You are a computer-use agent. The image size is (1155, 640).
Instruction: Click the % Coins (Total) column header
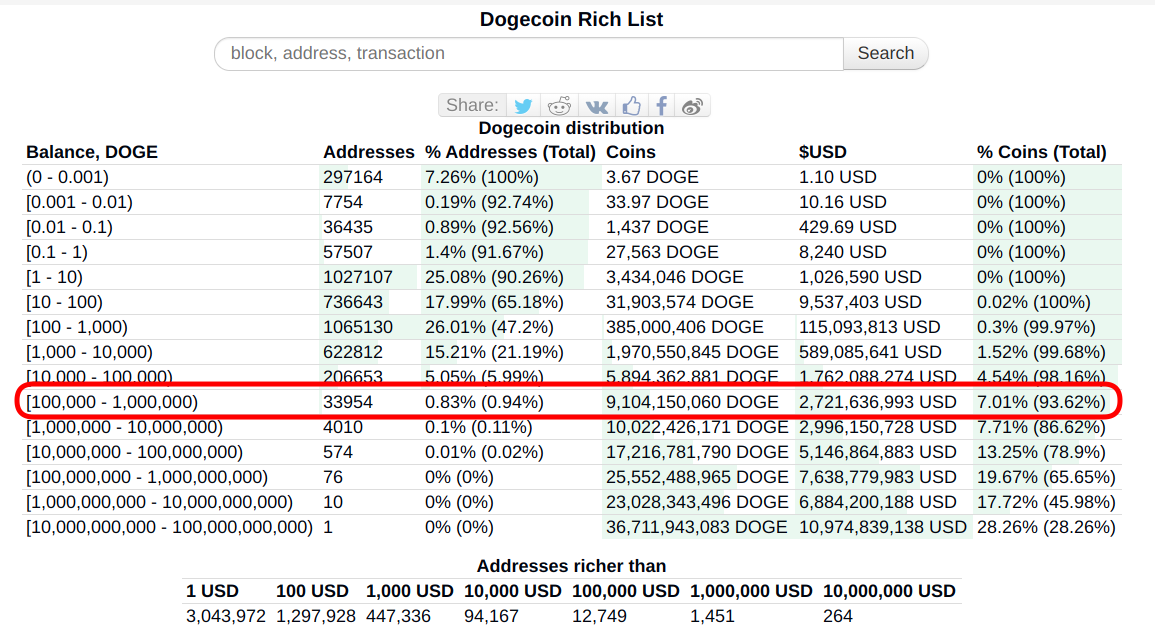tap(1041, 152)
